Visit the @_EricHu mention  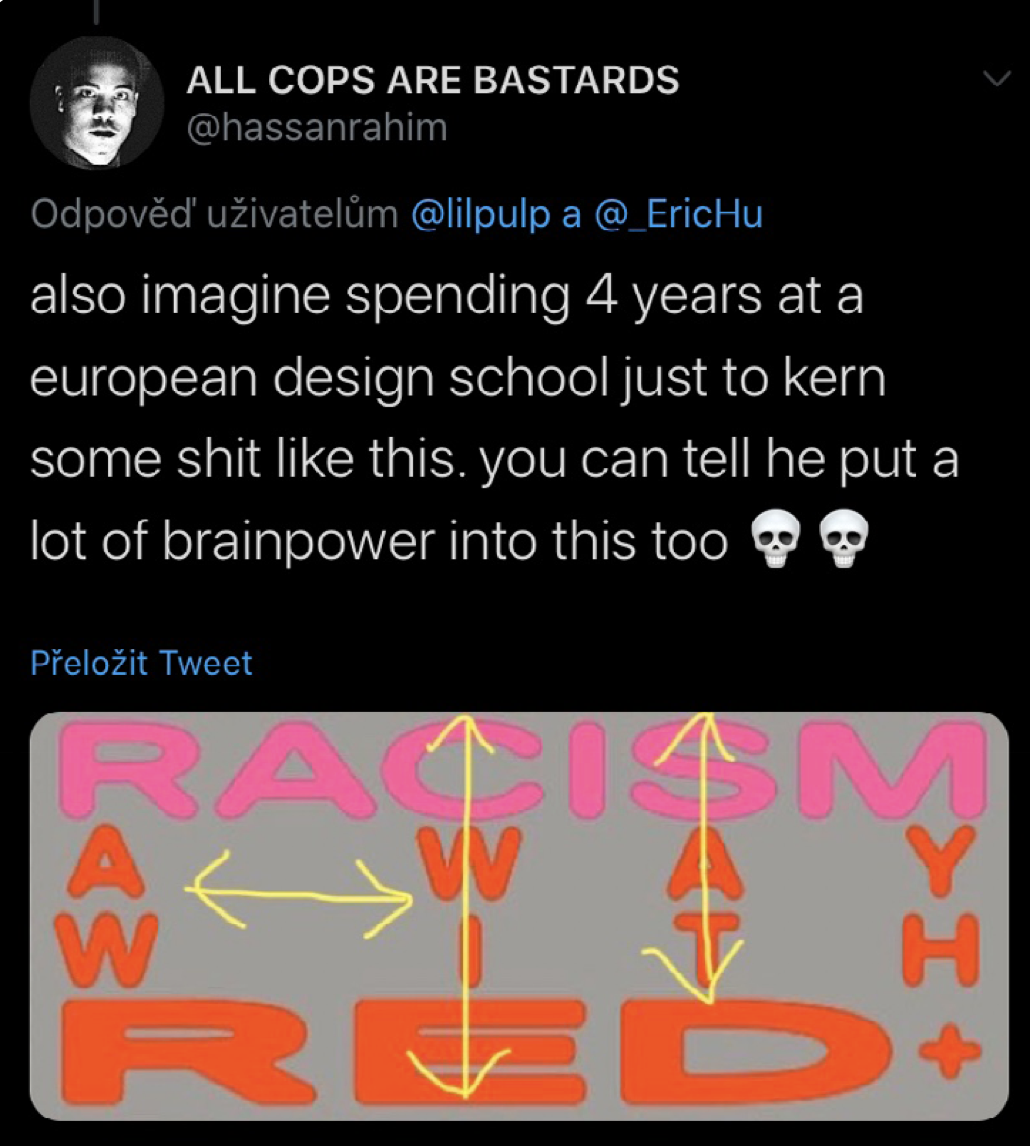click(x=679, y=213)
